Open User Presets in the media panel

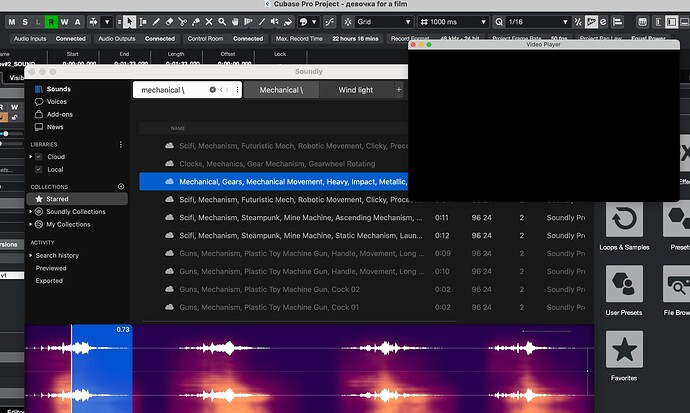(x=624, y=284)
